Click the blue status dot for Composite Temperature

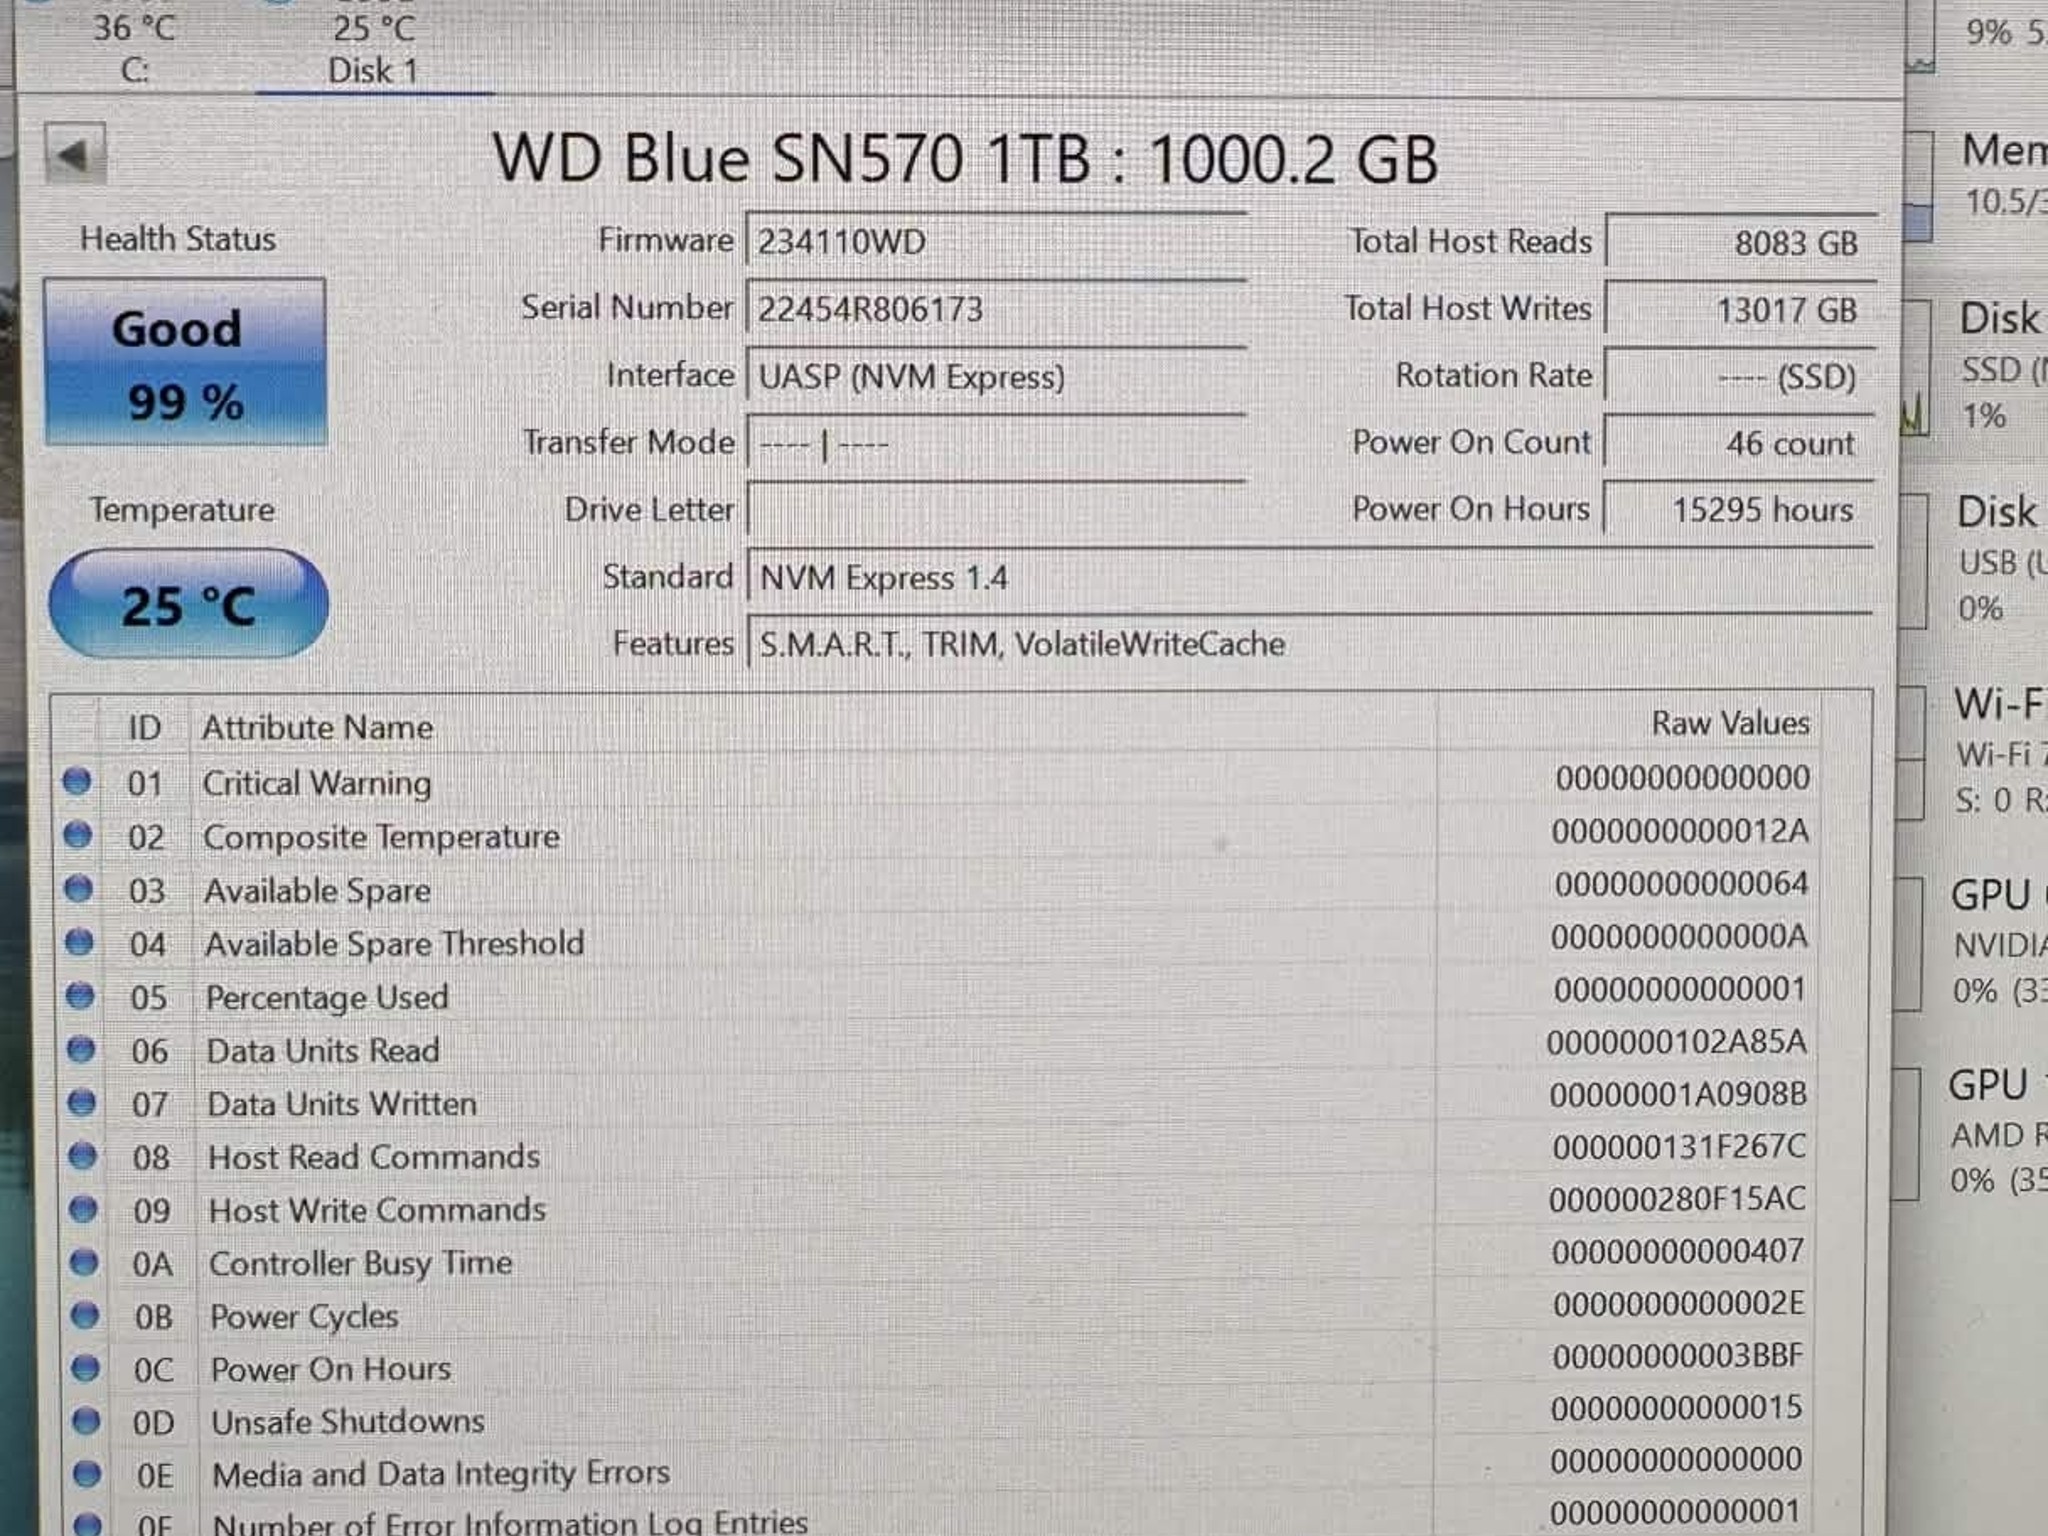(x=78, y=834)
